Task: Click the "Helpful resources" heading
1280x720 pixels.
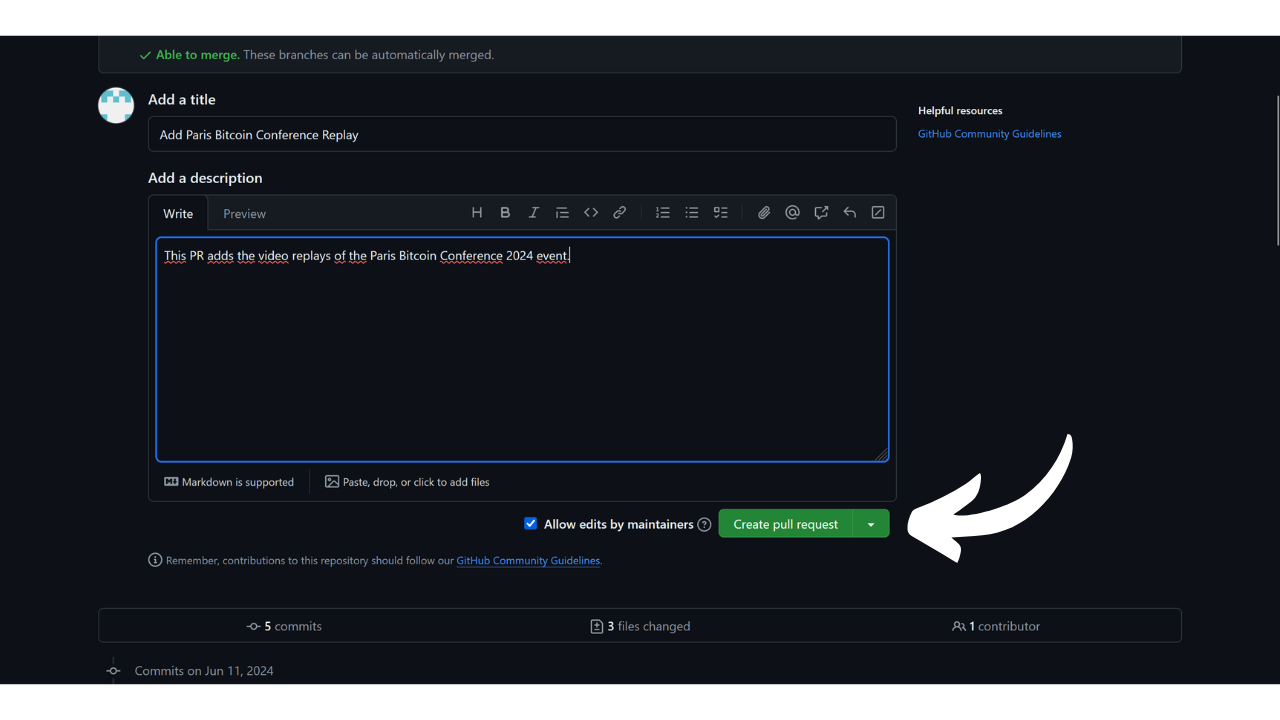Action: pyautogui.click(x=960, y=111)
